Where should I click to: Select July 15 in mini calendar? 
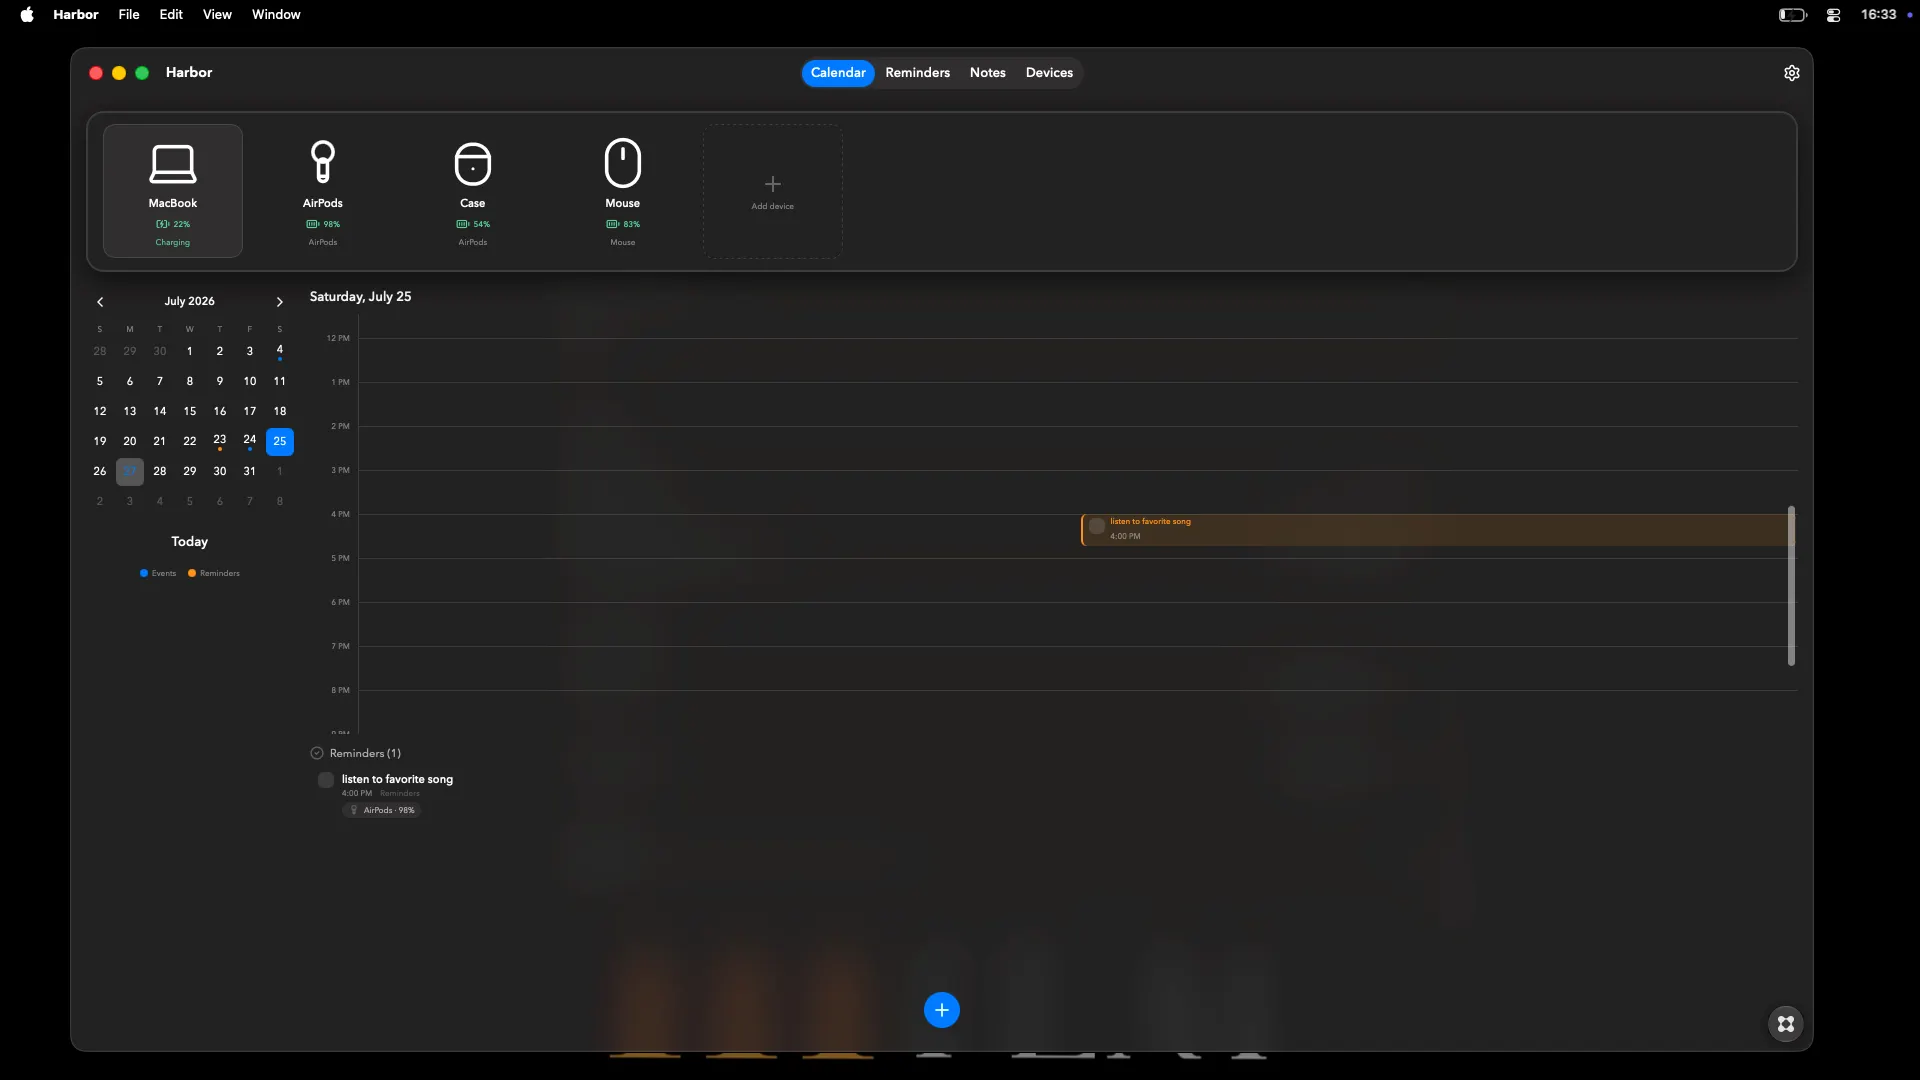190,411
